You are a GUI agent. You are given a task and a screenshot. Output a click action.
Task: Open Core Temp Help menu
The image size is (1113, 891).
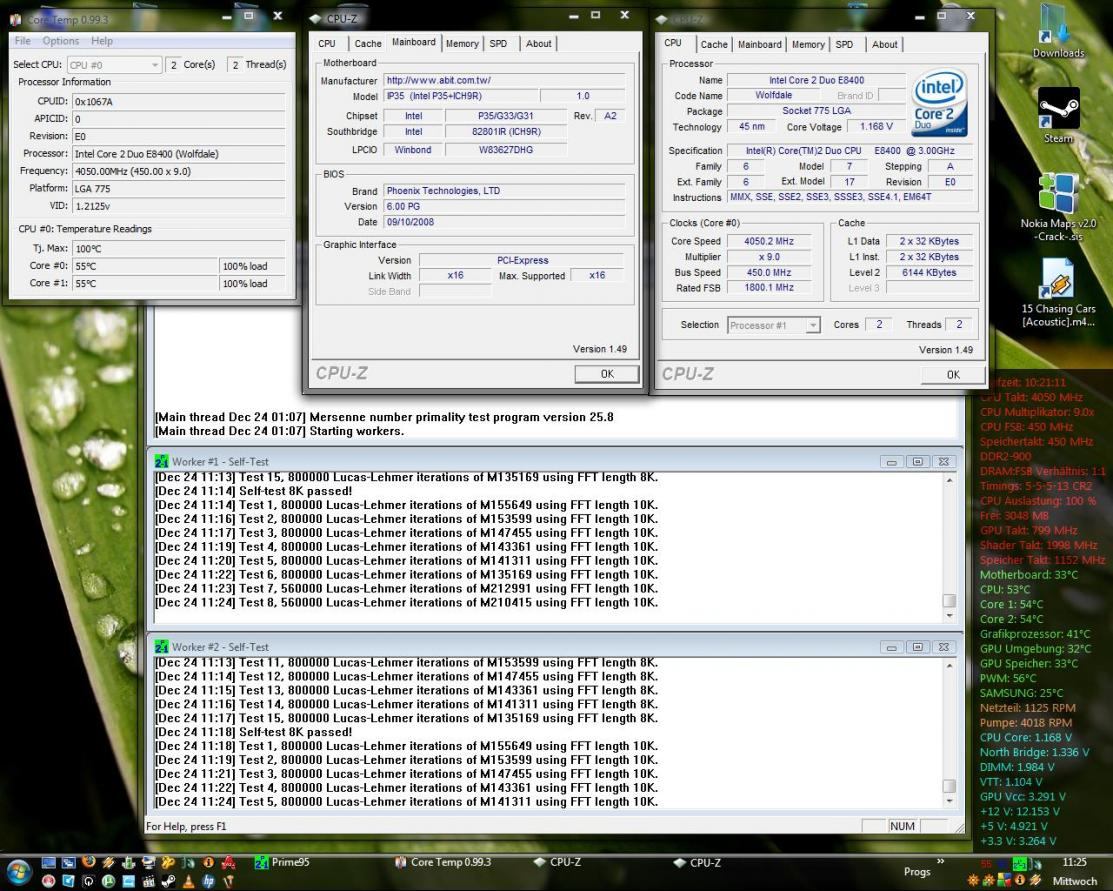[102, 41]
